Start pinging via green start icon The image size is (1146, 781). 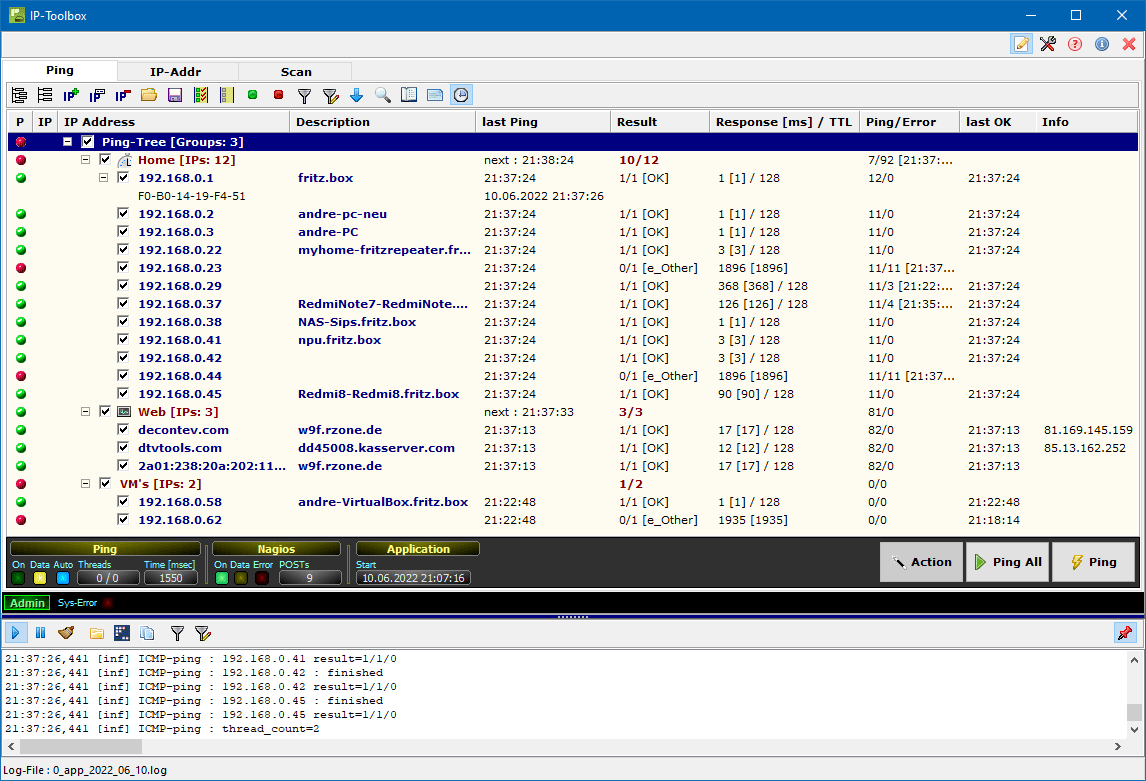(252, 95)
